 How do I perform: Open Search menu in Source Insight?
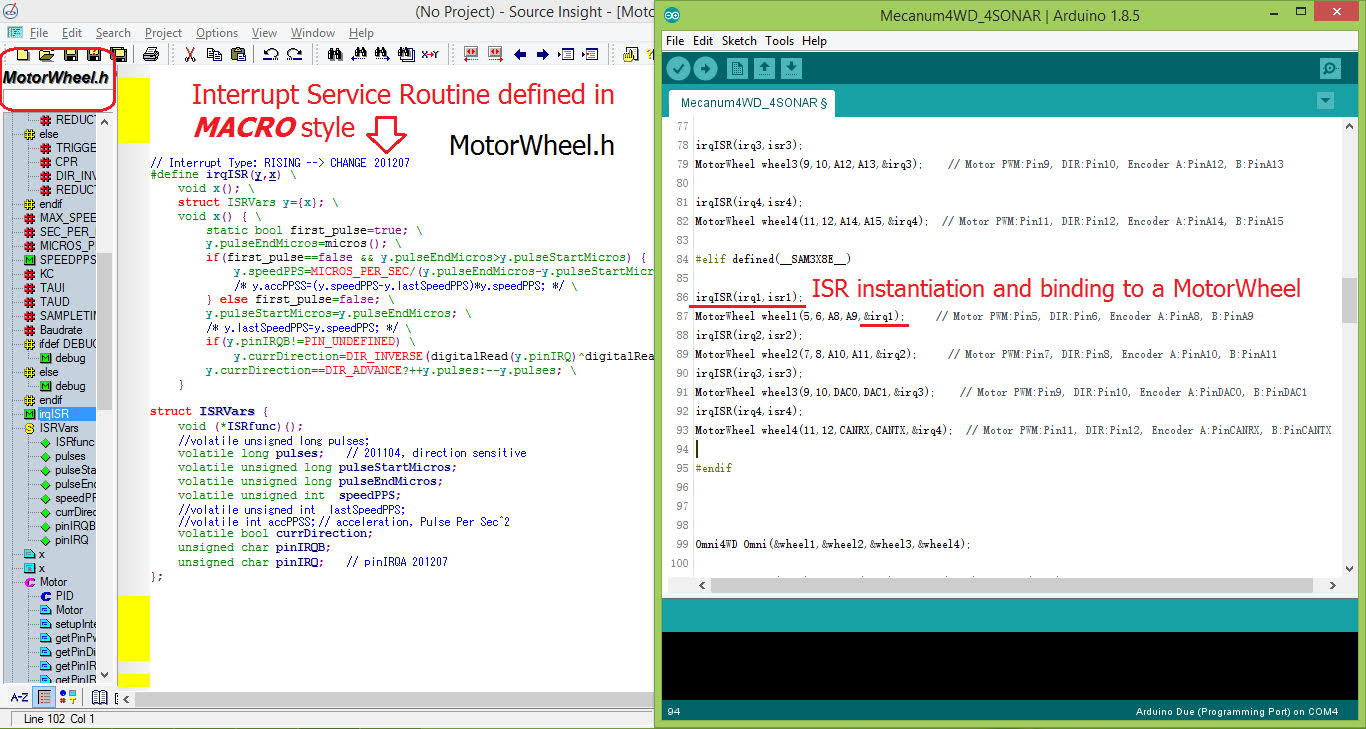[x=113, y=33]
